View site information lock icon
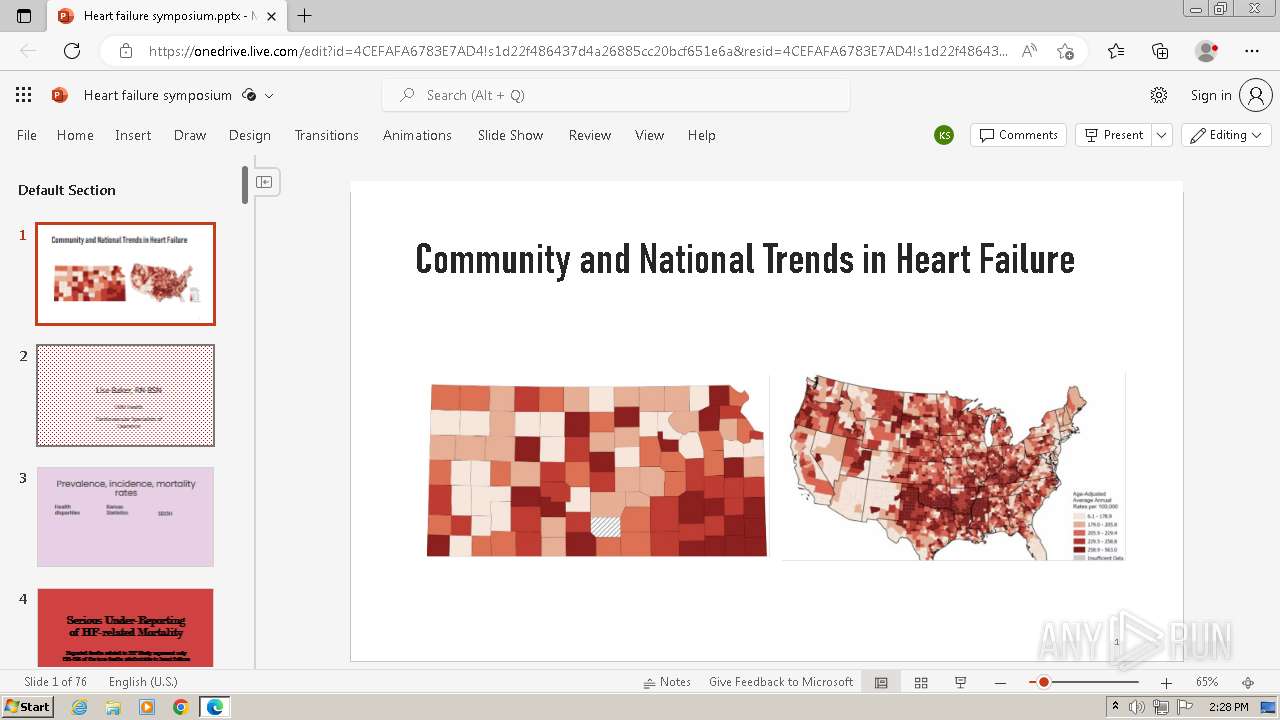 click(126, 51)
